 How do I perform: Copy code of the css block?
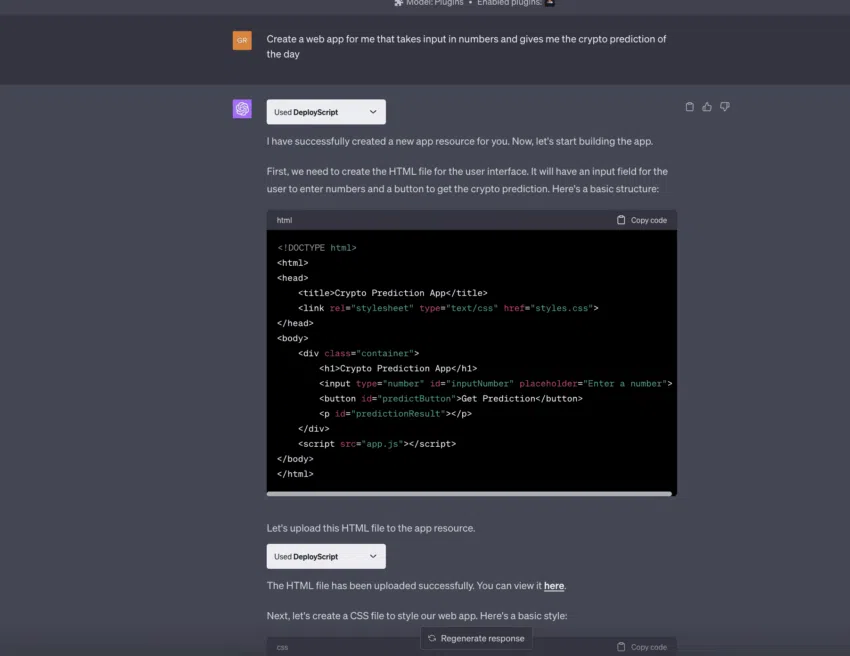pos(642,647)
